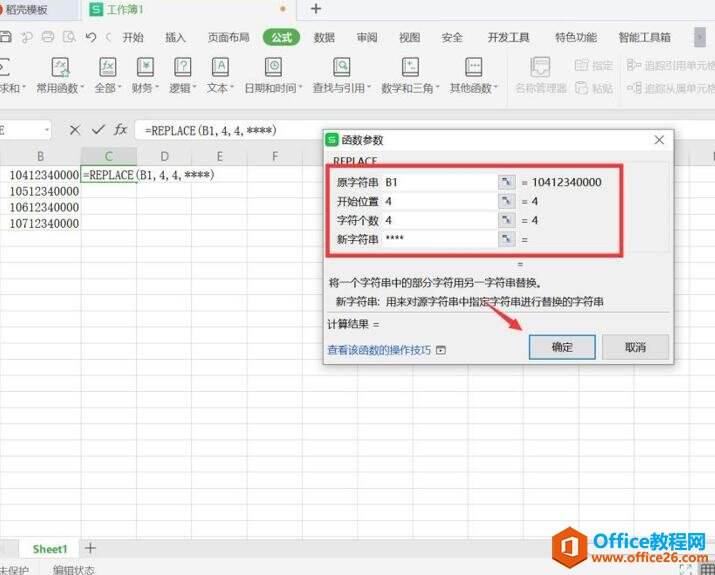Open the 开发工具 Developer Tools tab
715x575 pixels.
pyautogui.click(x=508, y=37)
